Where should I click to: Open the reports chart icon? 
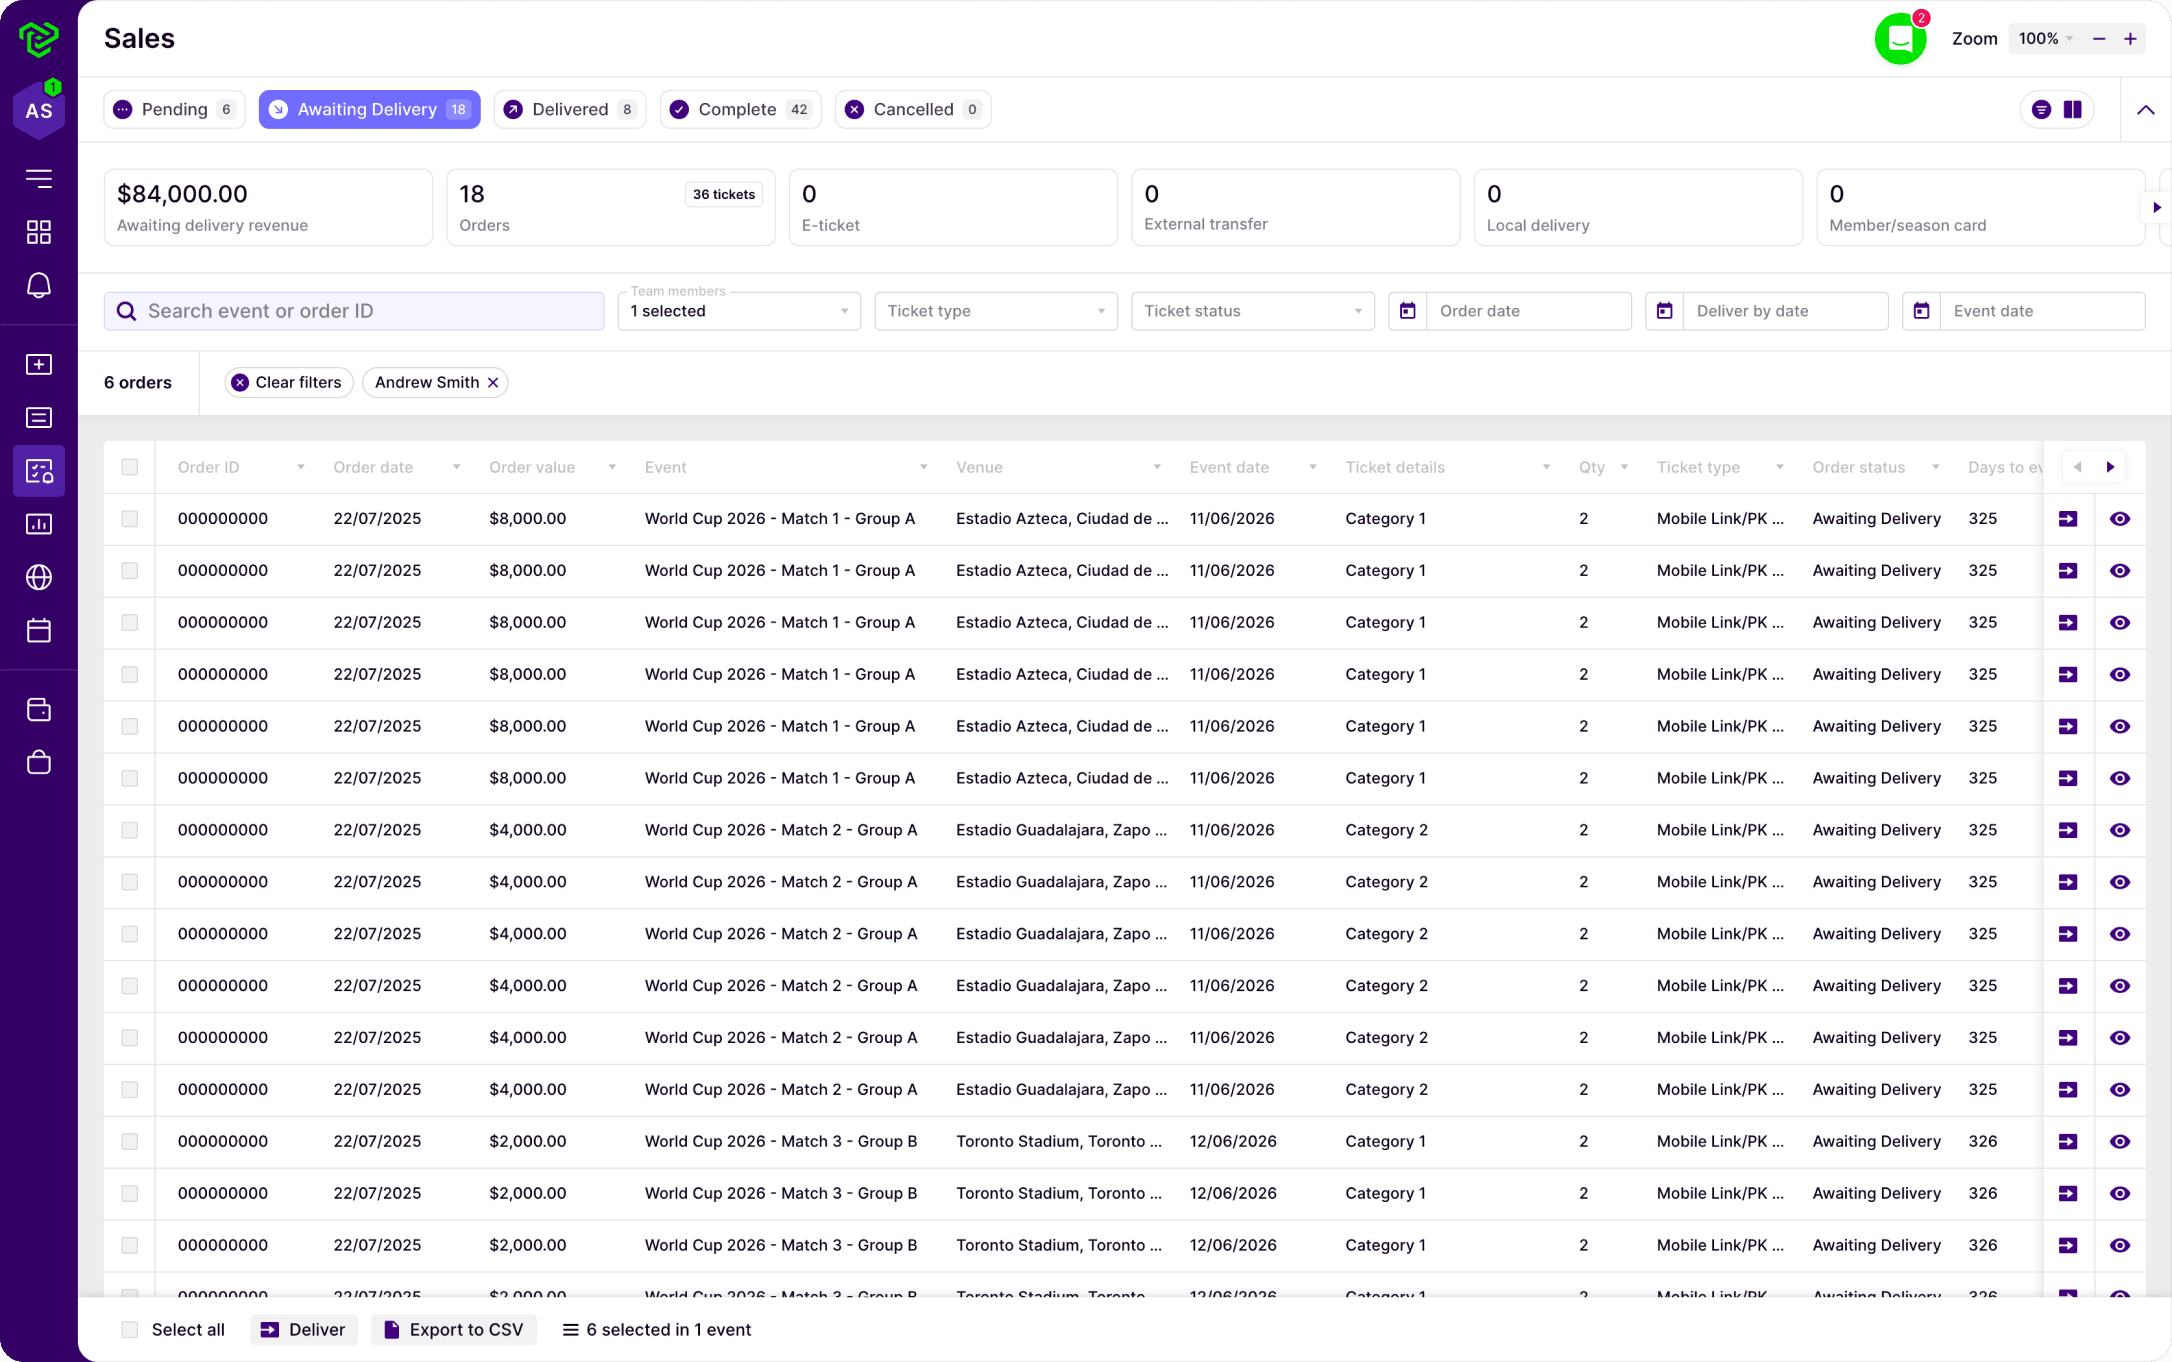(39, 524)
